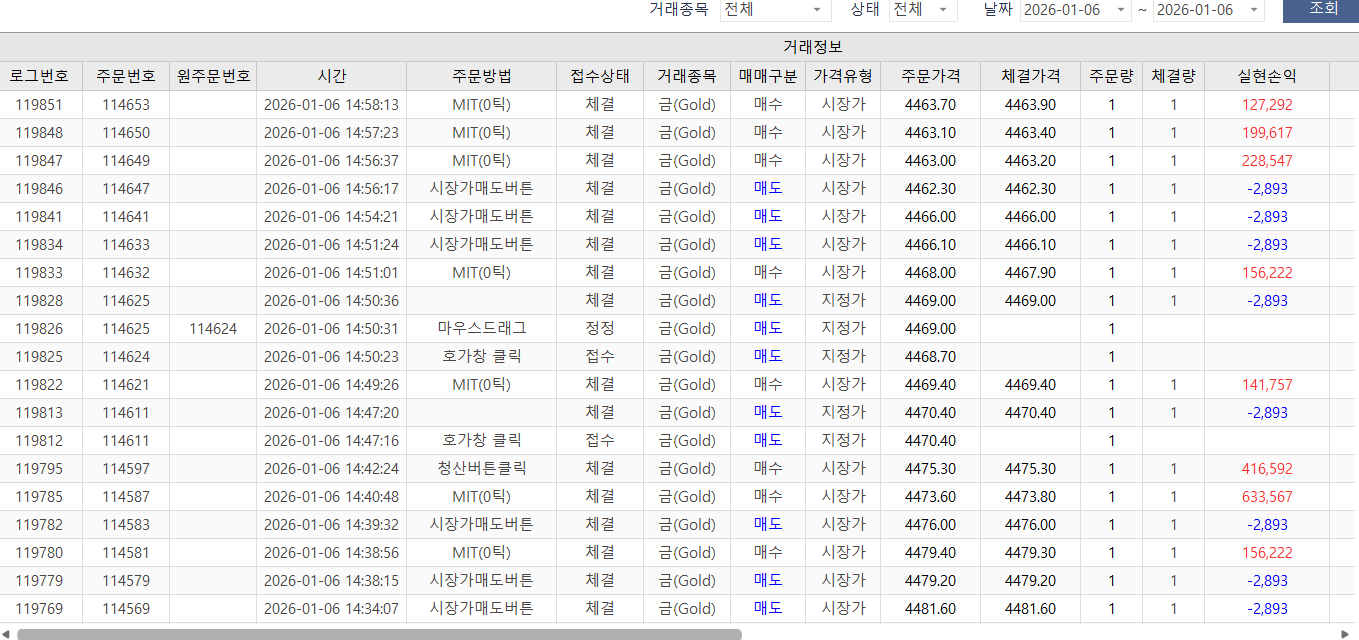Image resolution: width=1359 pixels, height=640 pixels.
Task: Click 매도 in row 119841
Action: point(768,217)
